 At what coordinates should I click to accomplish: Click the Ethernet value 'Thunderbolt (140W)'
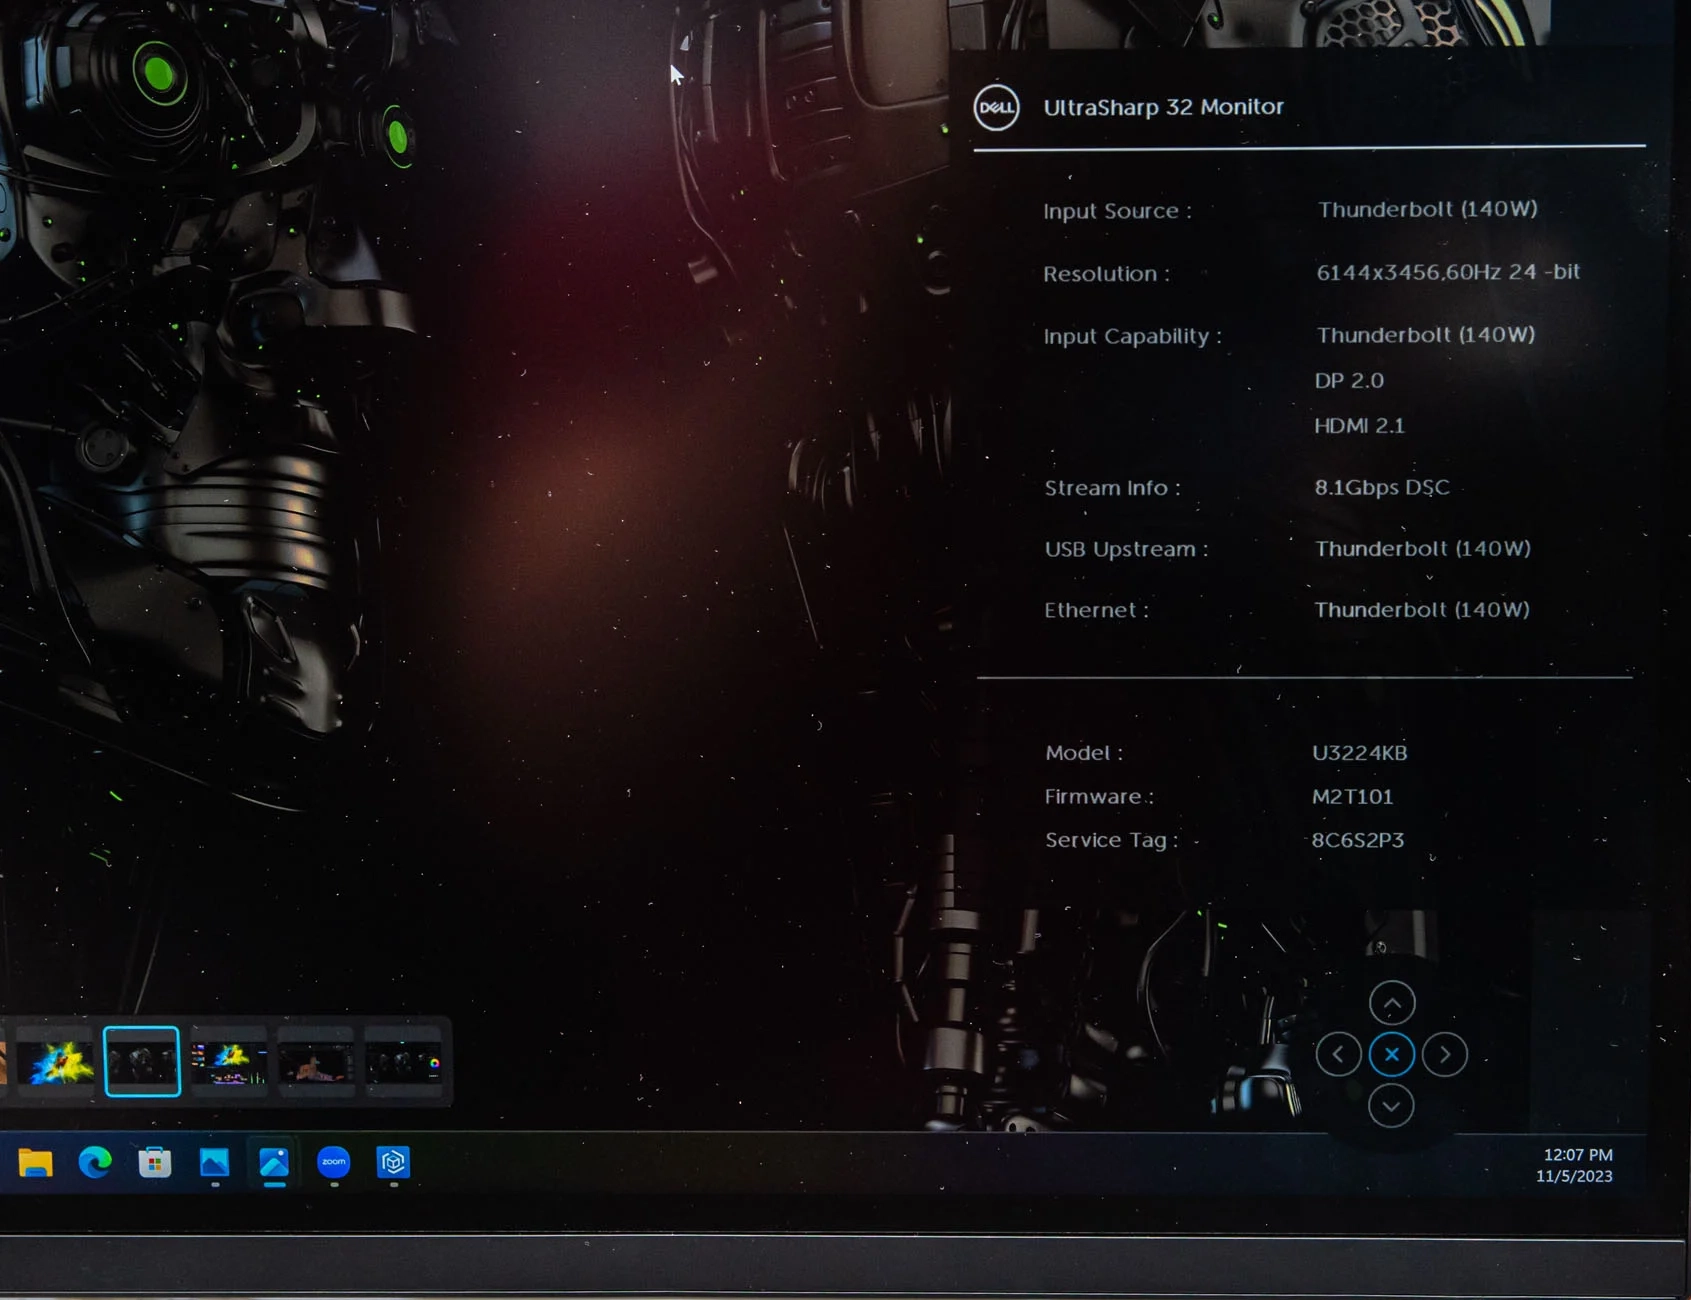pos(1421,610)
